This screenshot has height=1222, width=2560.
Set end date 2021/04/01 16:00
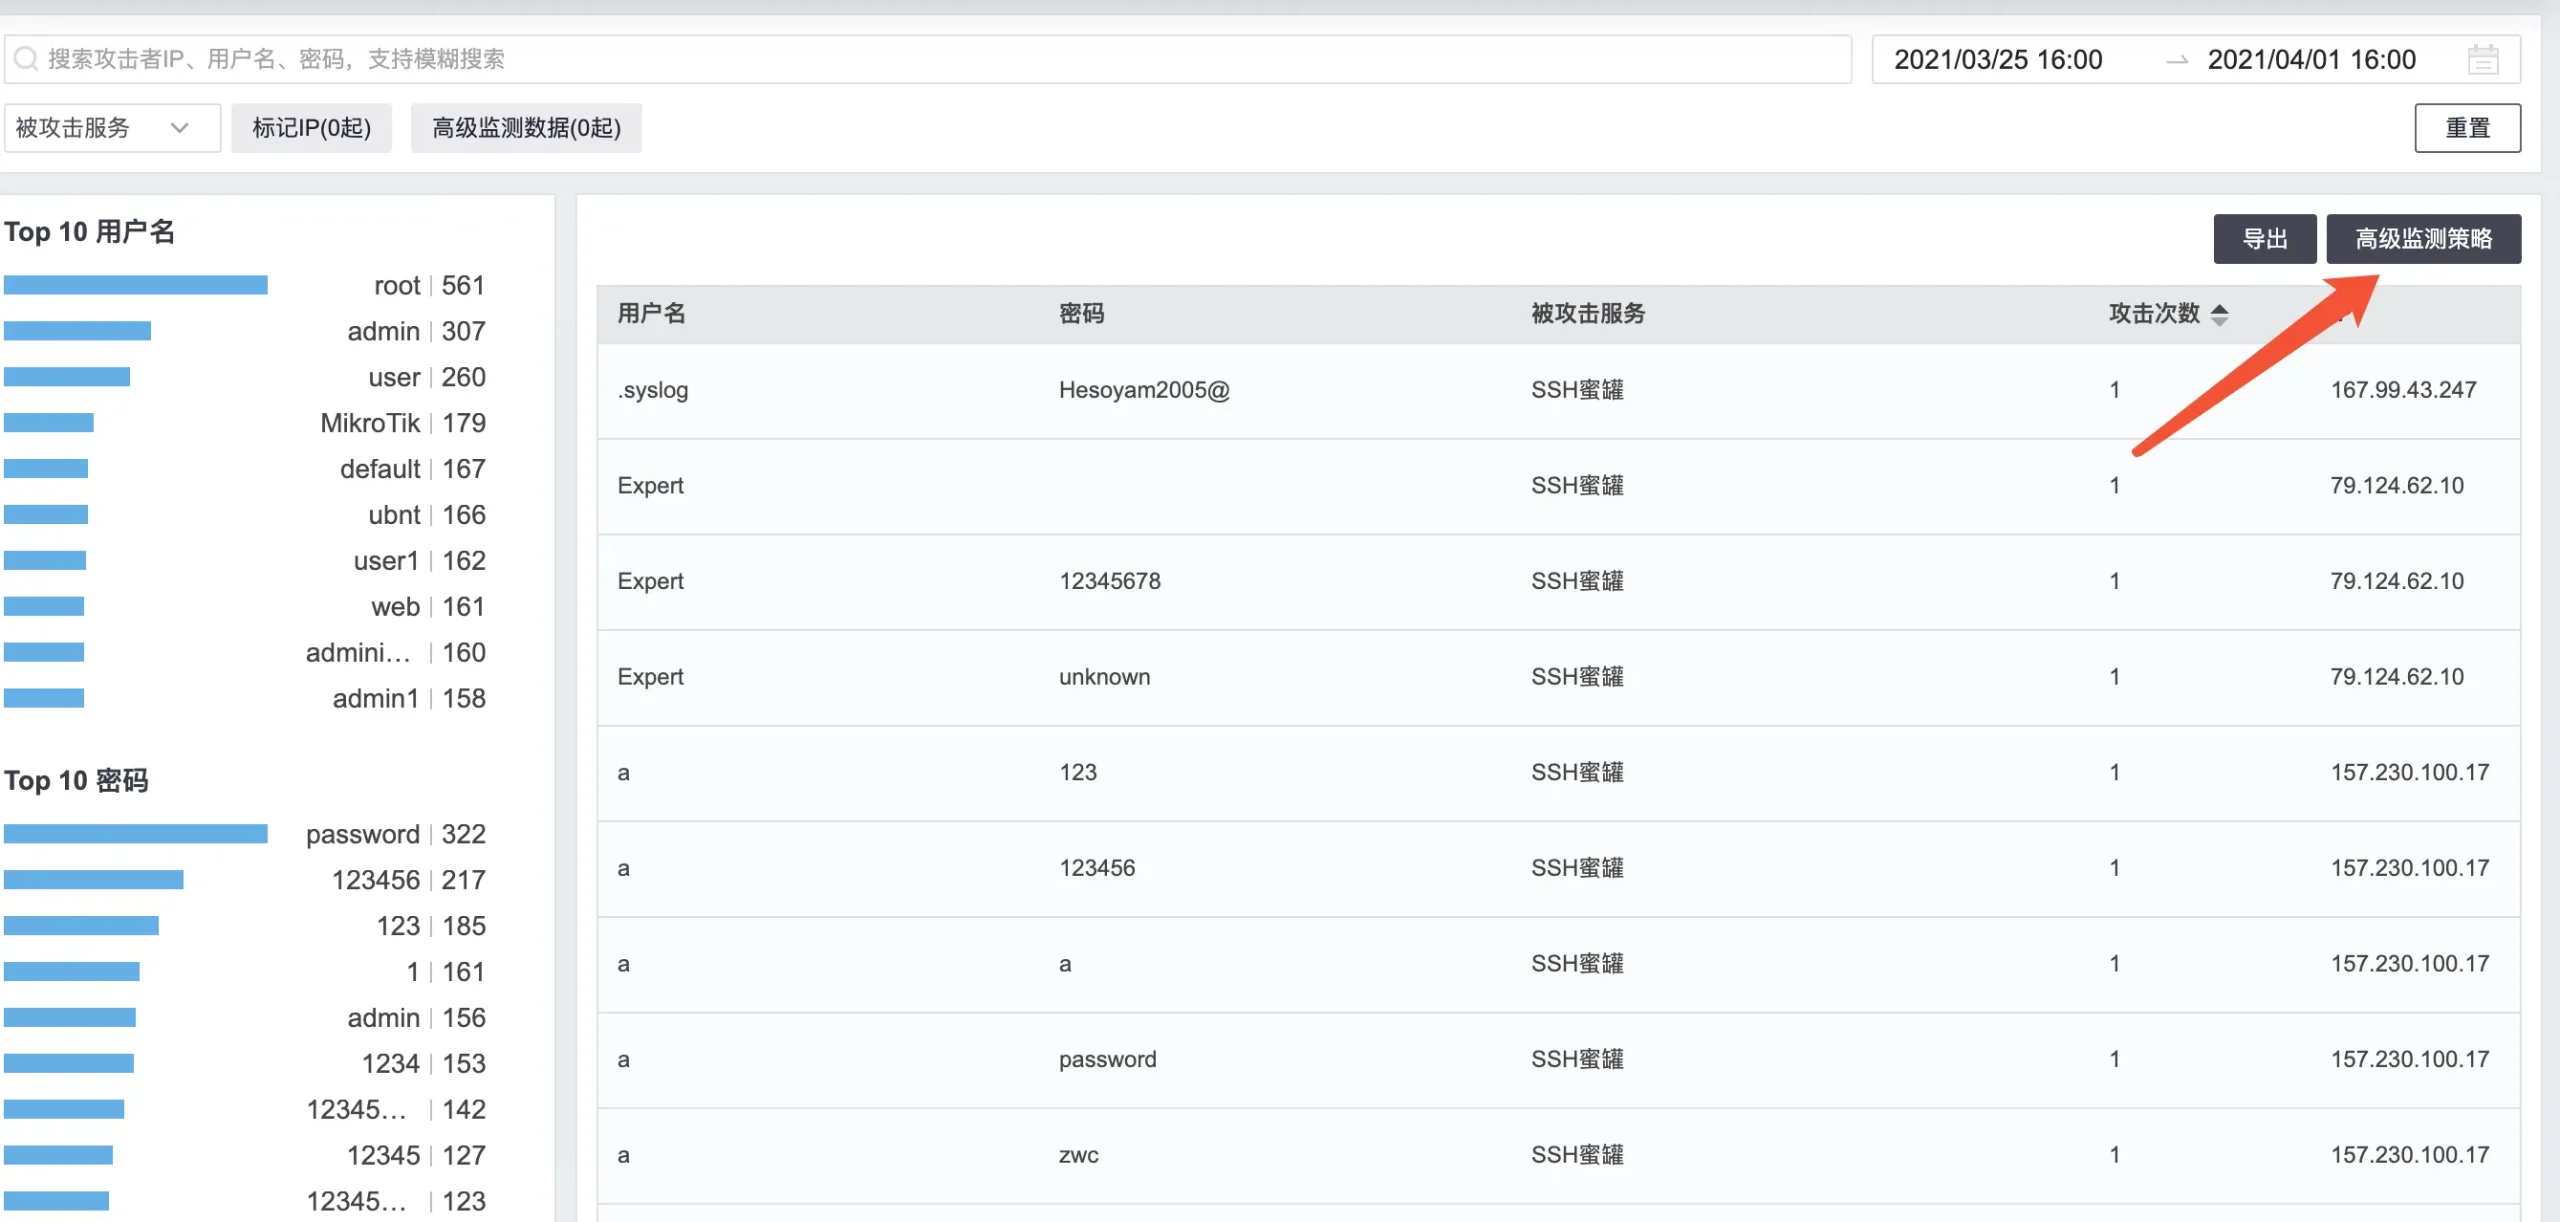coord(2311,60)
